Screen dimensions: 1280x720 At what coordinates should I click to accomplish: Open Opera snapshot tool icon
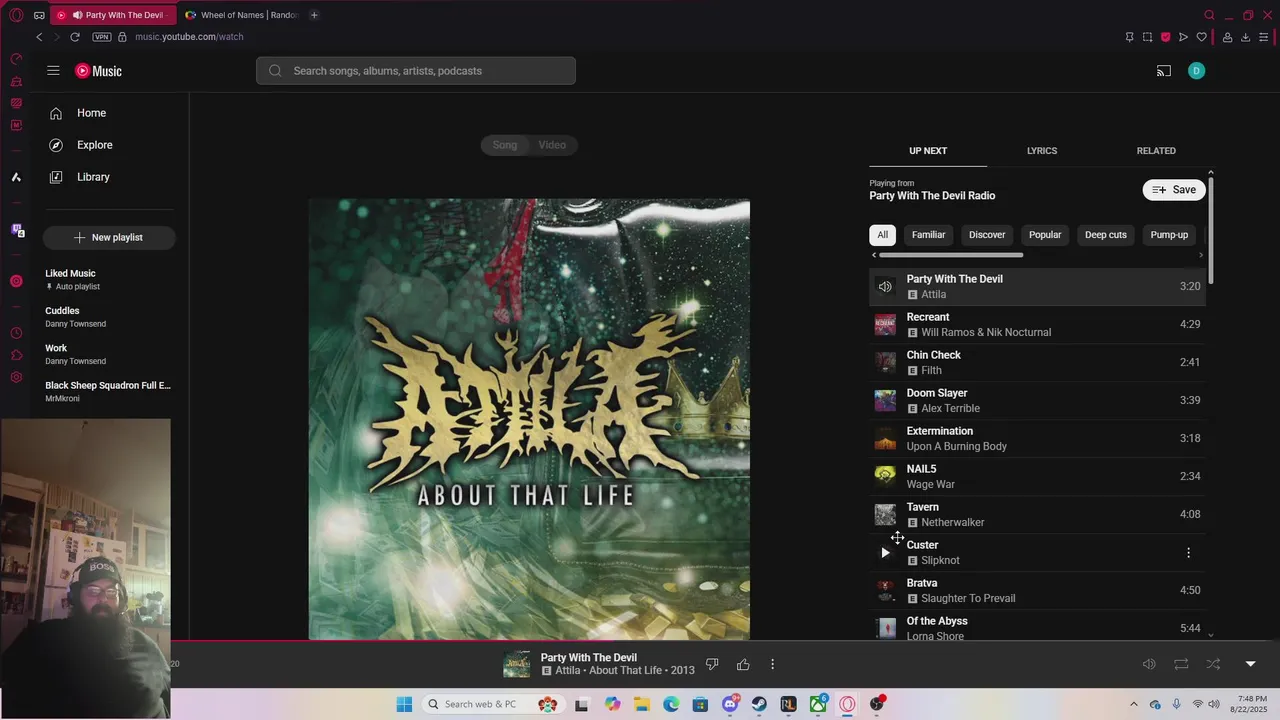1147,37
